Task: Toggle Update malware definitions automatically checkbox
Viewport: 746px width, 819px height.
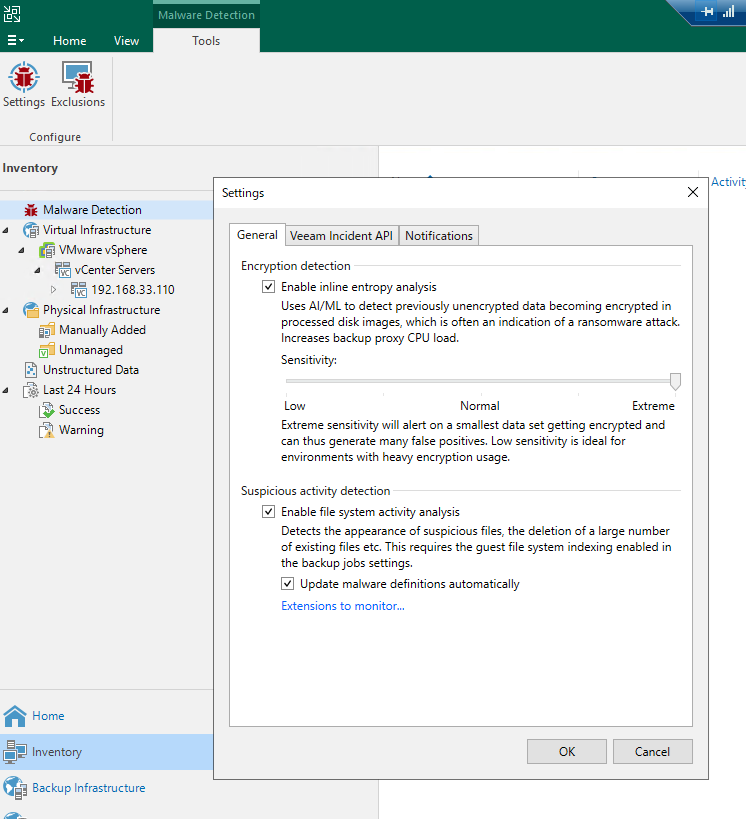Action: coord(287,583)
